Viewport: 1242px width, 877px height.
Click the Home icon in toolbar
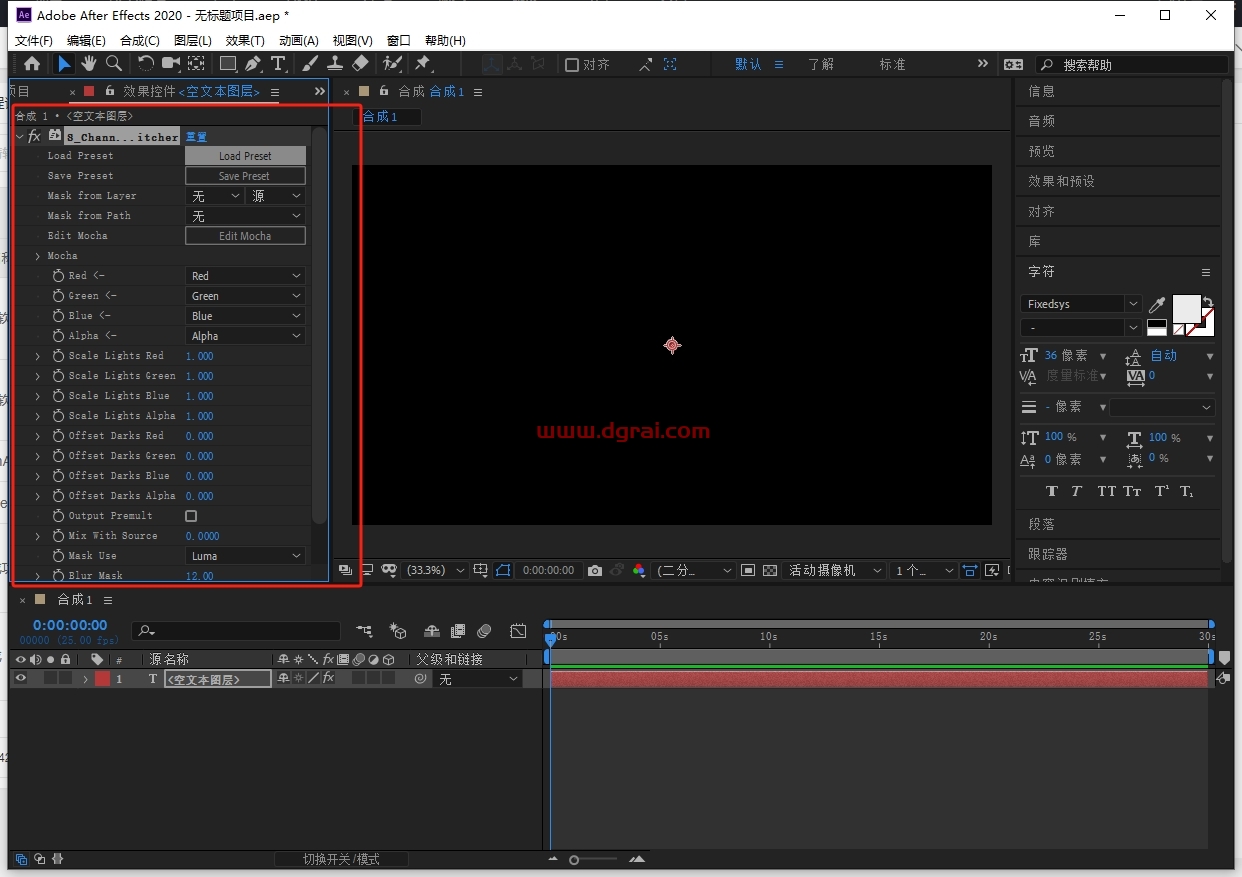click(32, 64)
